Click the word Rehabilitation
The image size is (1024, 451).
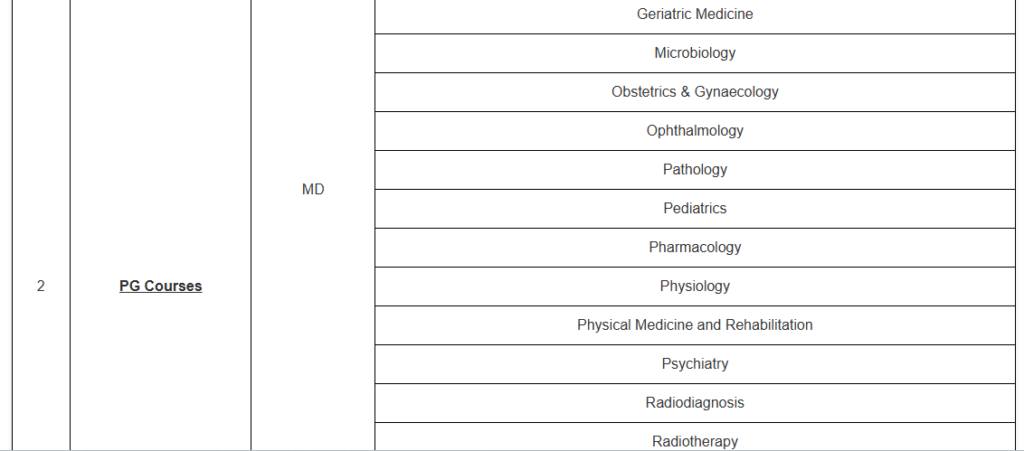click(768, 325)
